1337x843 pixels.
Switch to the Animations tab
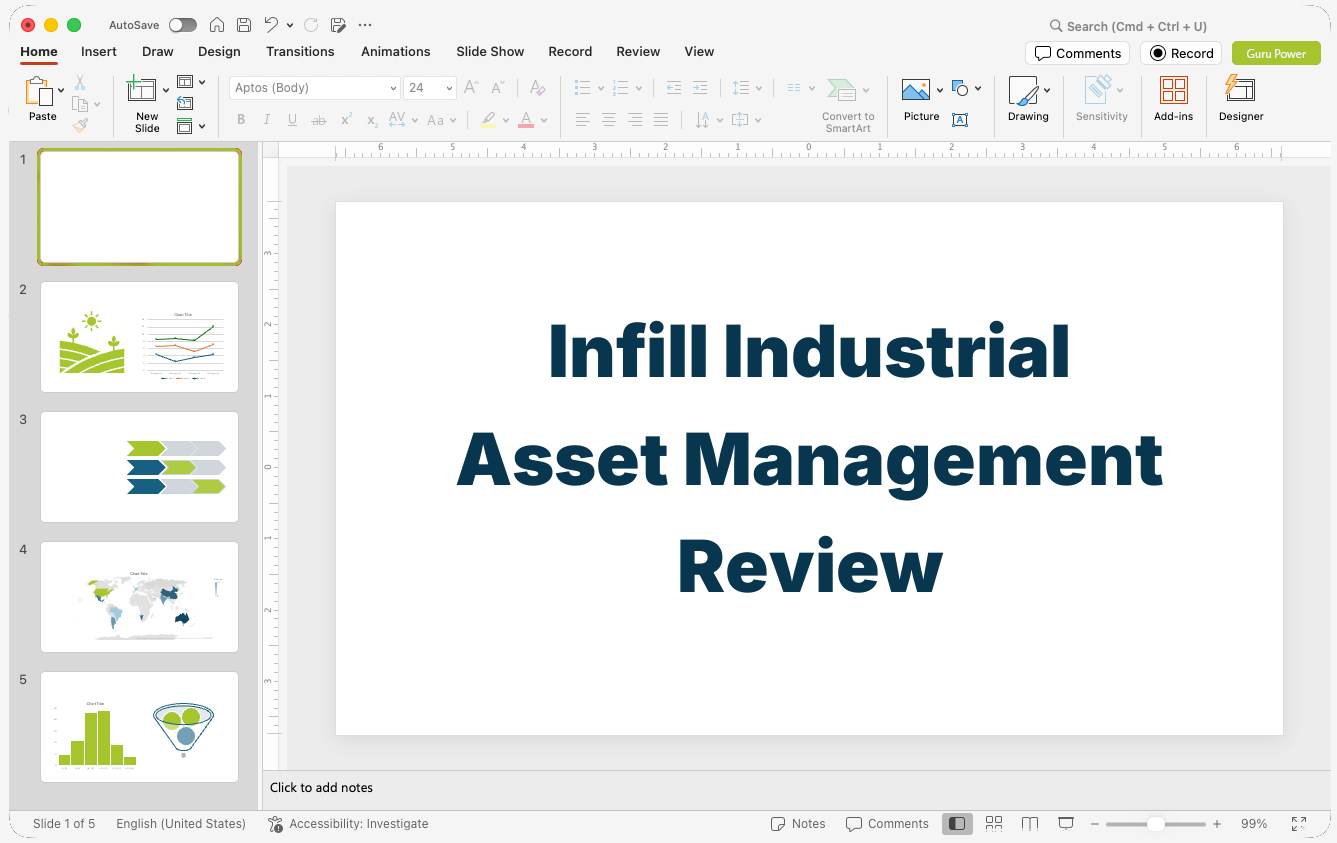396,51
